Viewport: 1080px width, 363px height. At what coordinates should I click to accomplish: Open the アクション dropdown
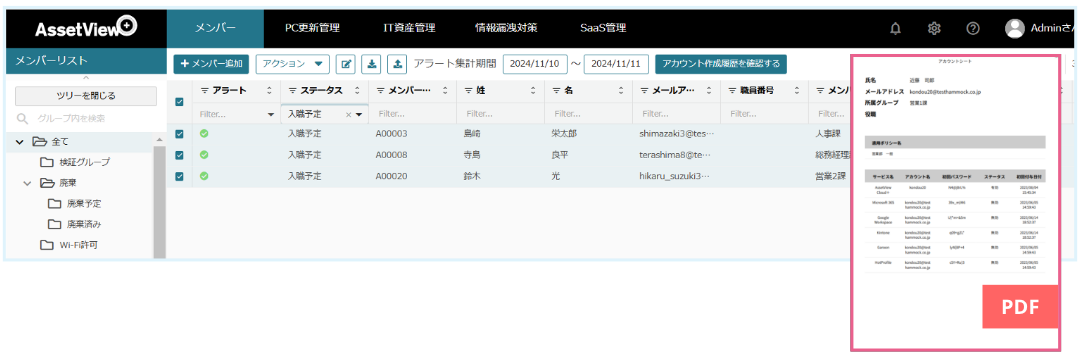[293, 64]
